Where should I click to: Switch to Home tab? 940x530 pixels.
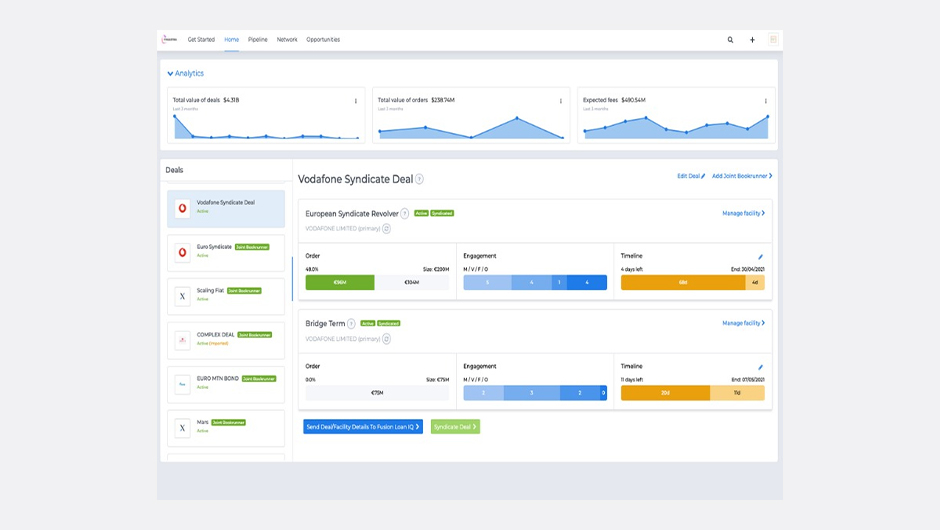231,40
